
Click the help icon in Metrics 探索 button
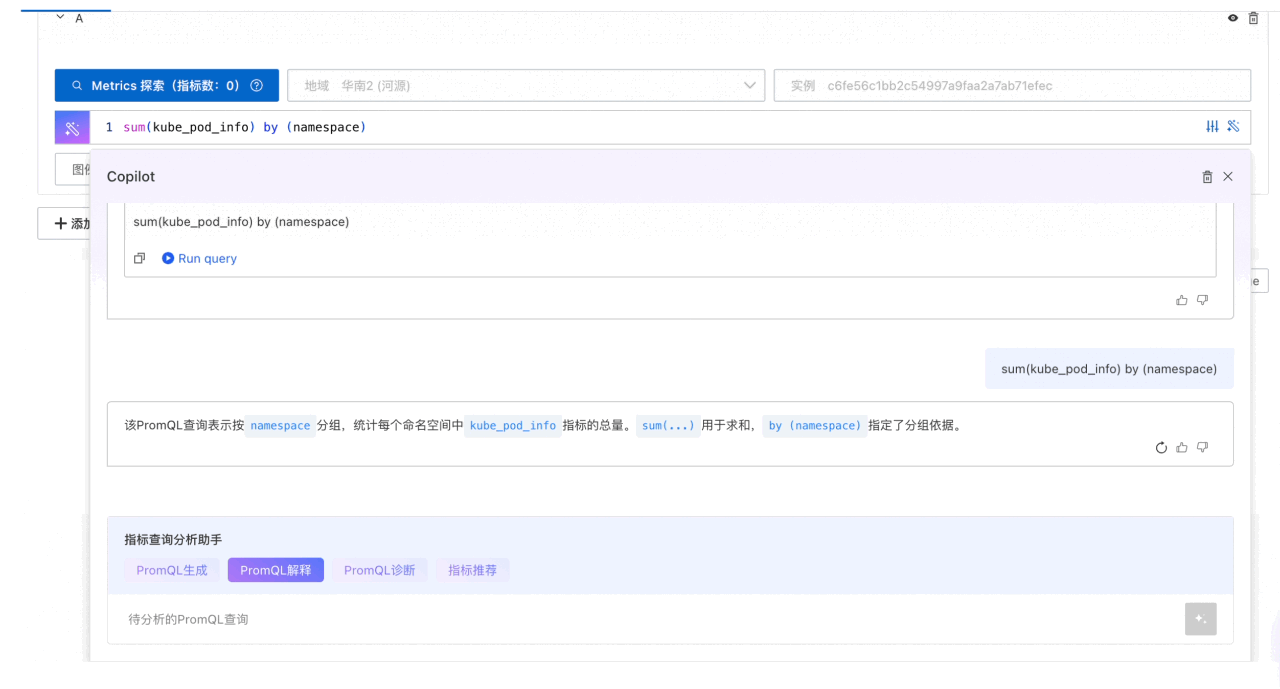(x=257, y=86)
